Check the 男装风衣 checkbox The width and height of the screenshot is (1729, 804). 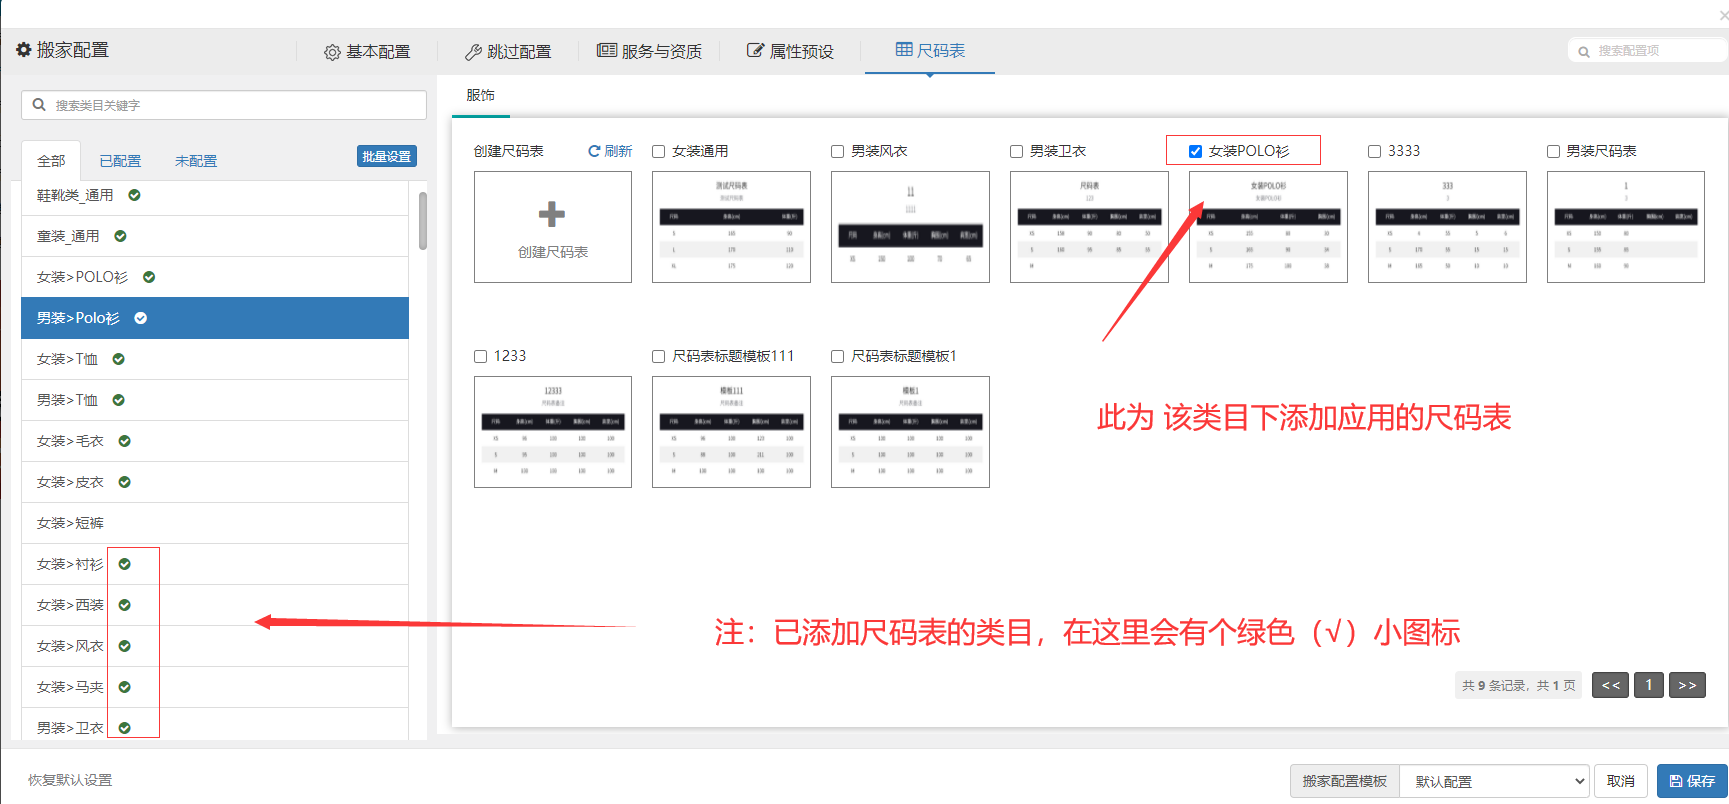(837, 152)
